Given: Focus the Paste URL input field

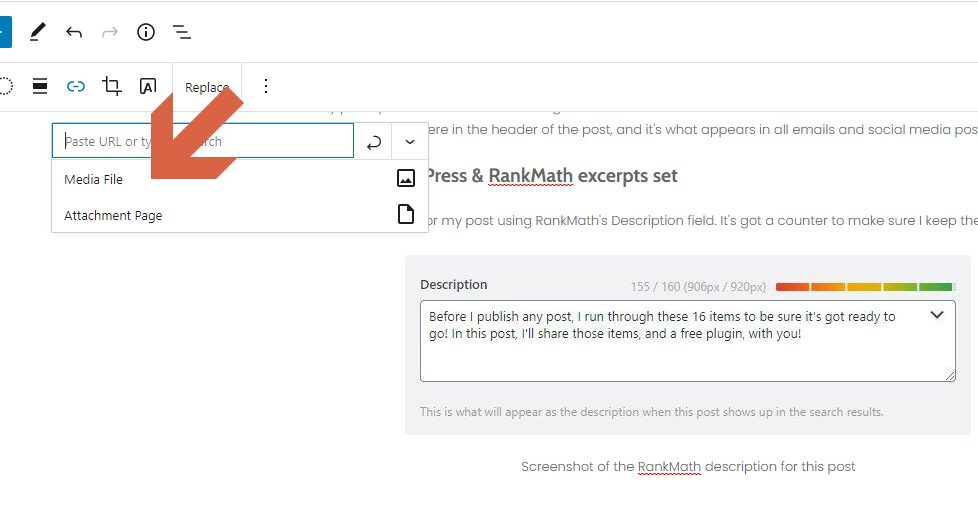Looking at the screenshot, I should (203, 141).
